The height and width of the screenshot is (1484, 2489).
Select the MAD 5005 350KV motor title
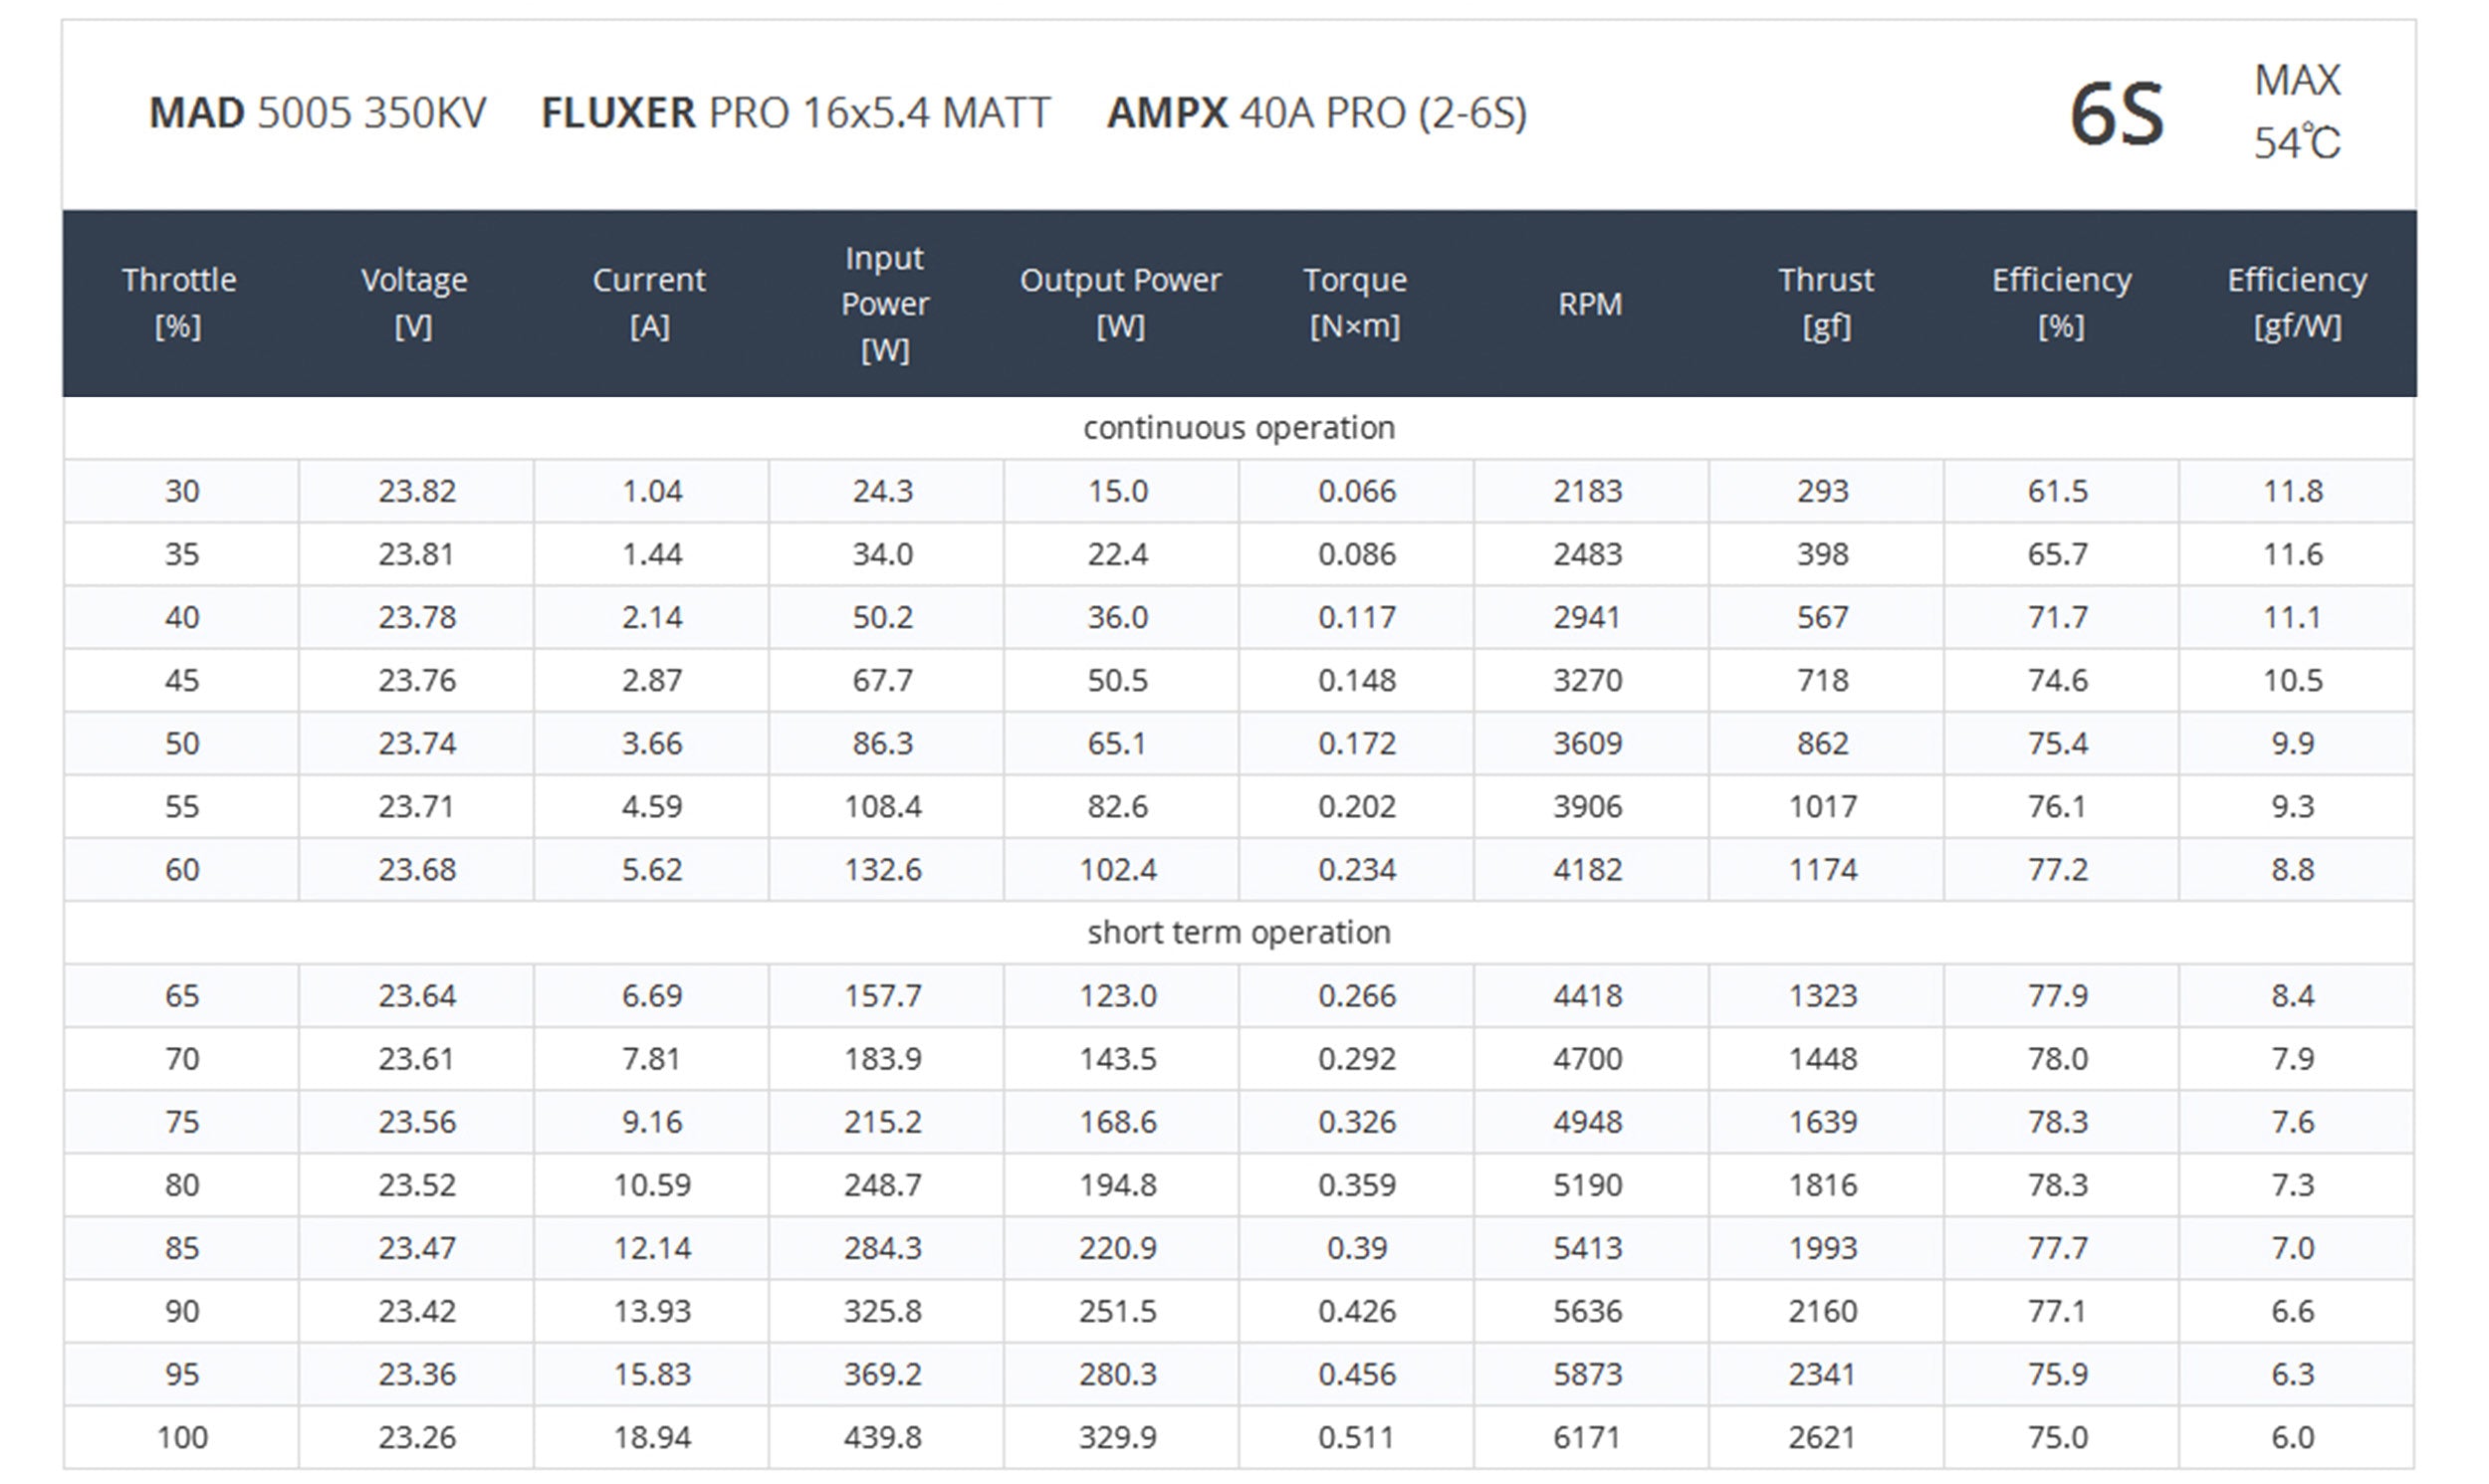coord(317,113)
